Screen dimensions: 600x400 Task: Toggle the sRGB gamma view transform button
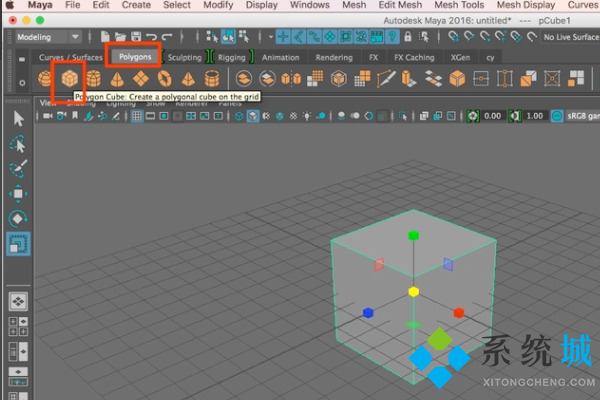pyautogui.click(x=556, y=116)
